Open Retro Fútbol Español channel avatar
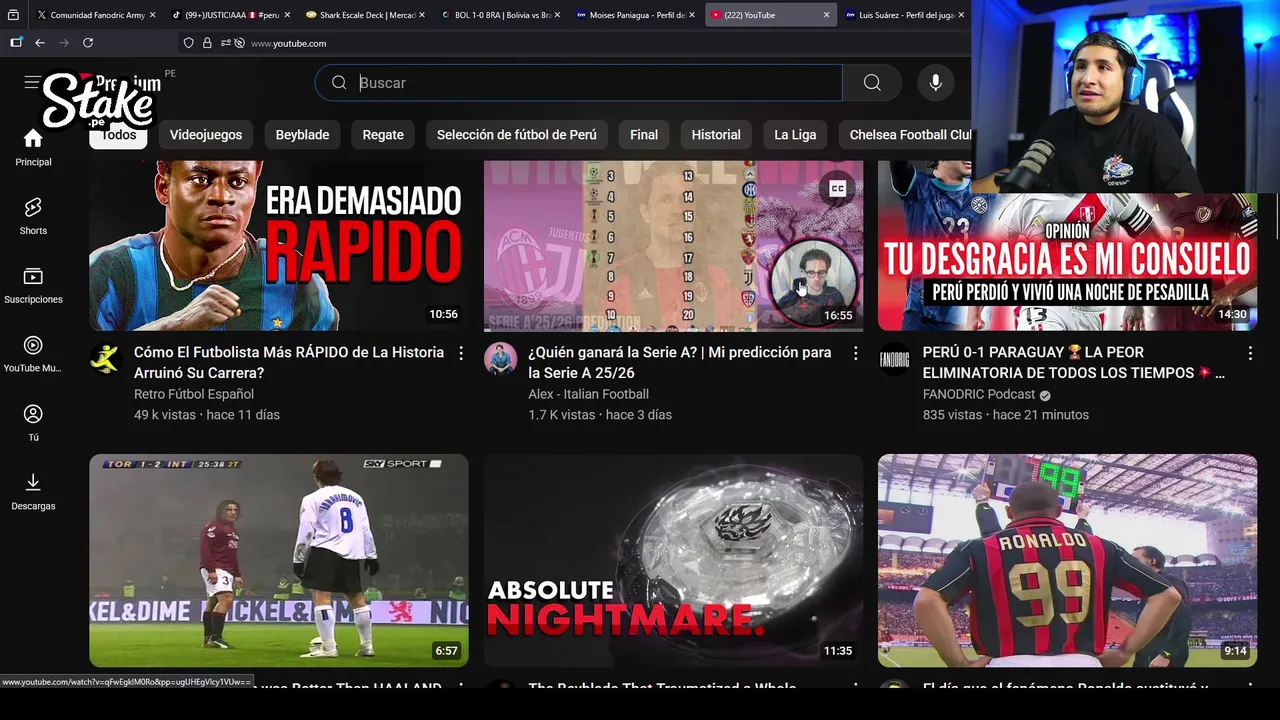Image resolution: width=1280 pixels, height=720 pixels. pos(106,359)
